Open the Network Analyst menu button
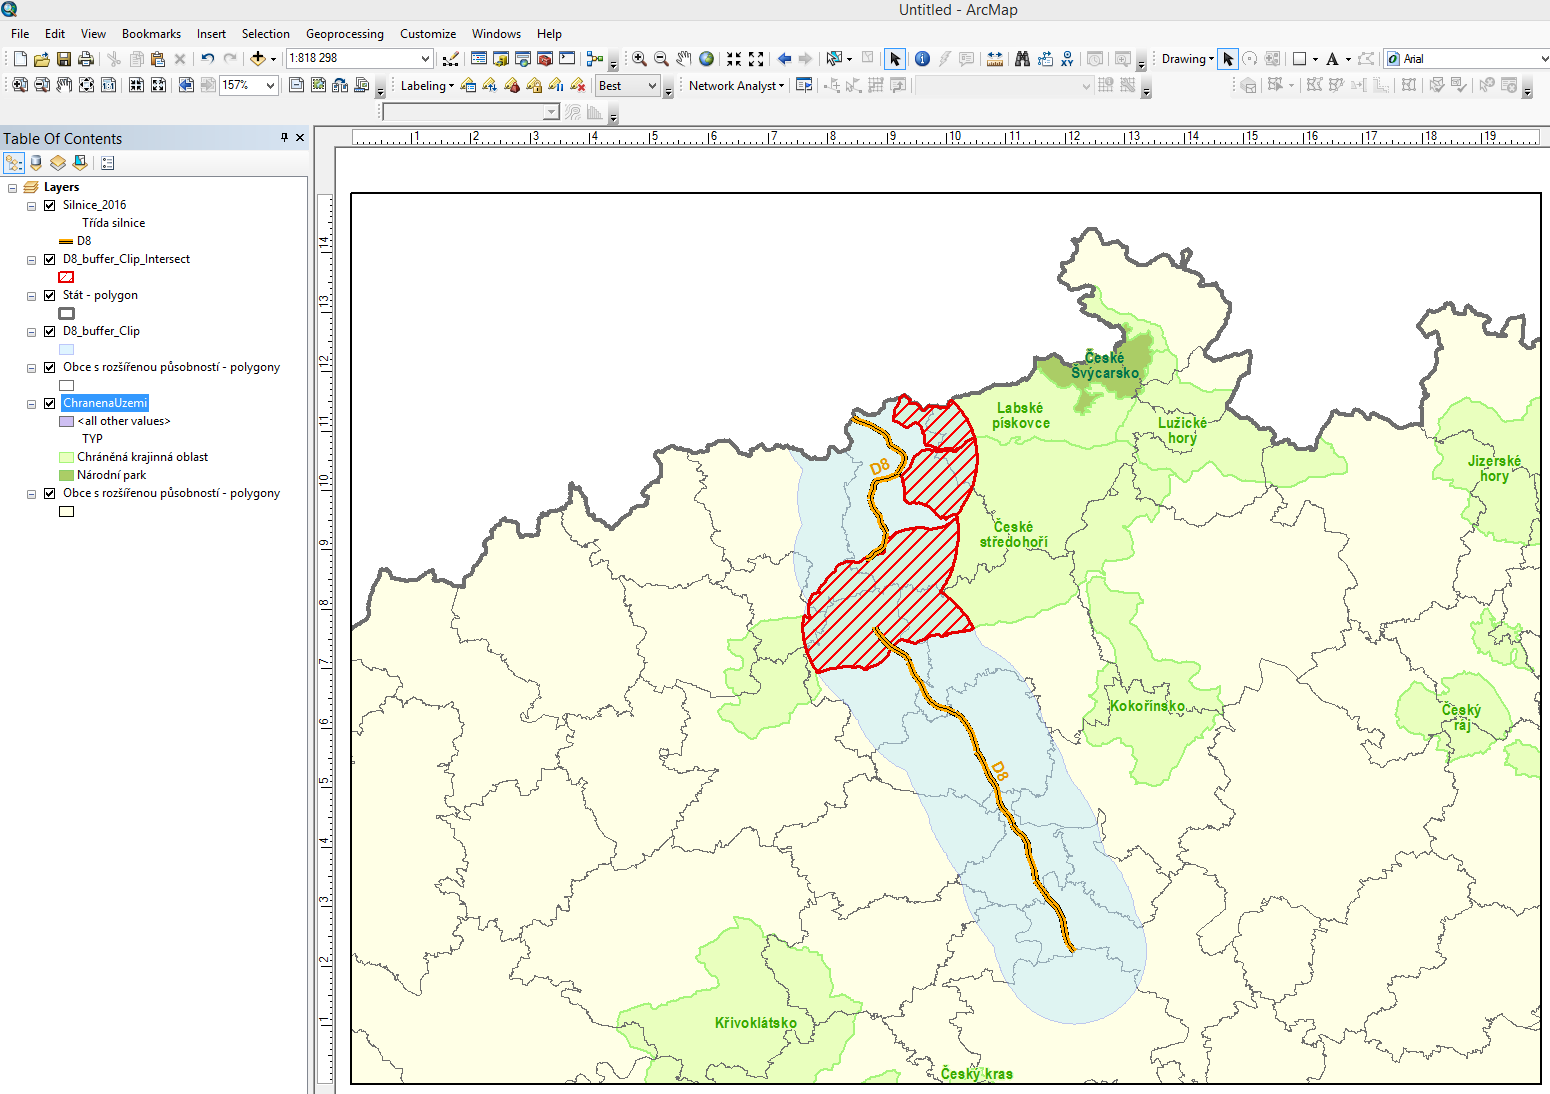Screen dimensions: 1550x1094 tap(736, 86)
